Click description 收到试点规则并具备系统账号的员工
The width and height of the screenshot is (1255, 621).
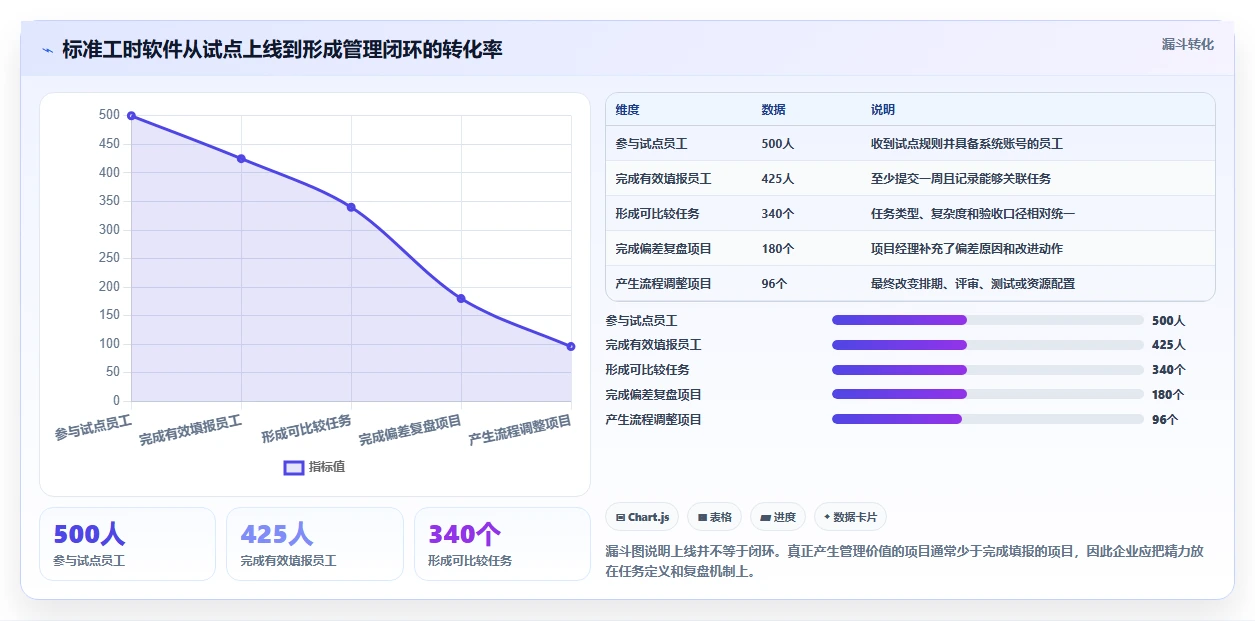coord(967,144)
